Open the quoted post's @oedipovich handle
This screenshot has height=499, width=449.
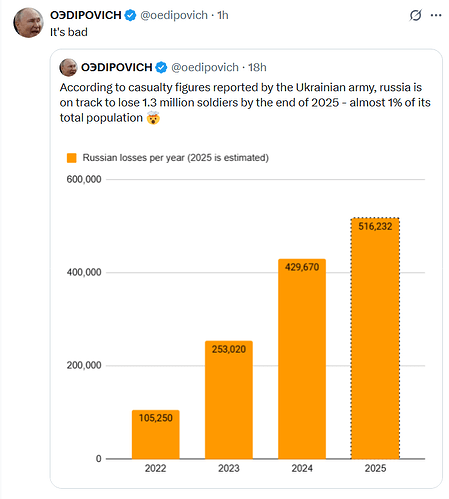click(205, 67)
